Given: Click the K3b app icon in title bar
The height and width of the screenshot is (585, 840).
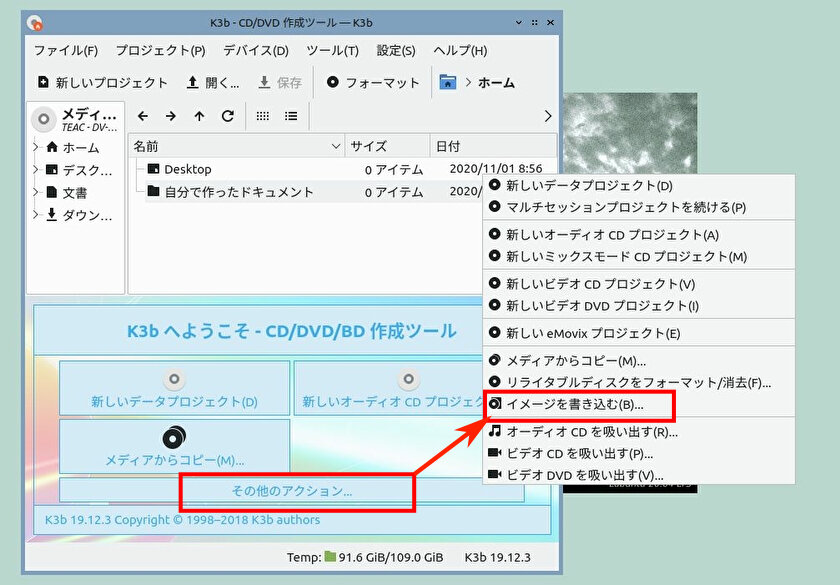Looking at the screenshot, I should [x=35, y=22].
